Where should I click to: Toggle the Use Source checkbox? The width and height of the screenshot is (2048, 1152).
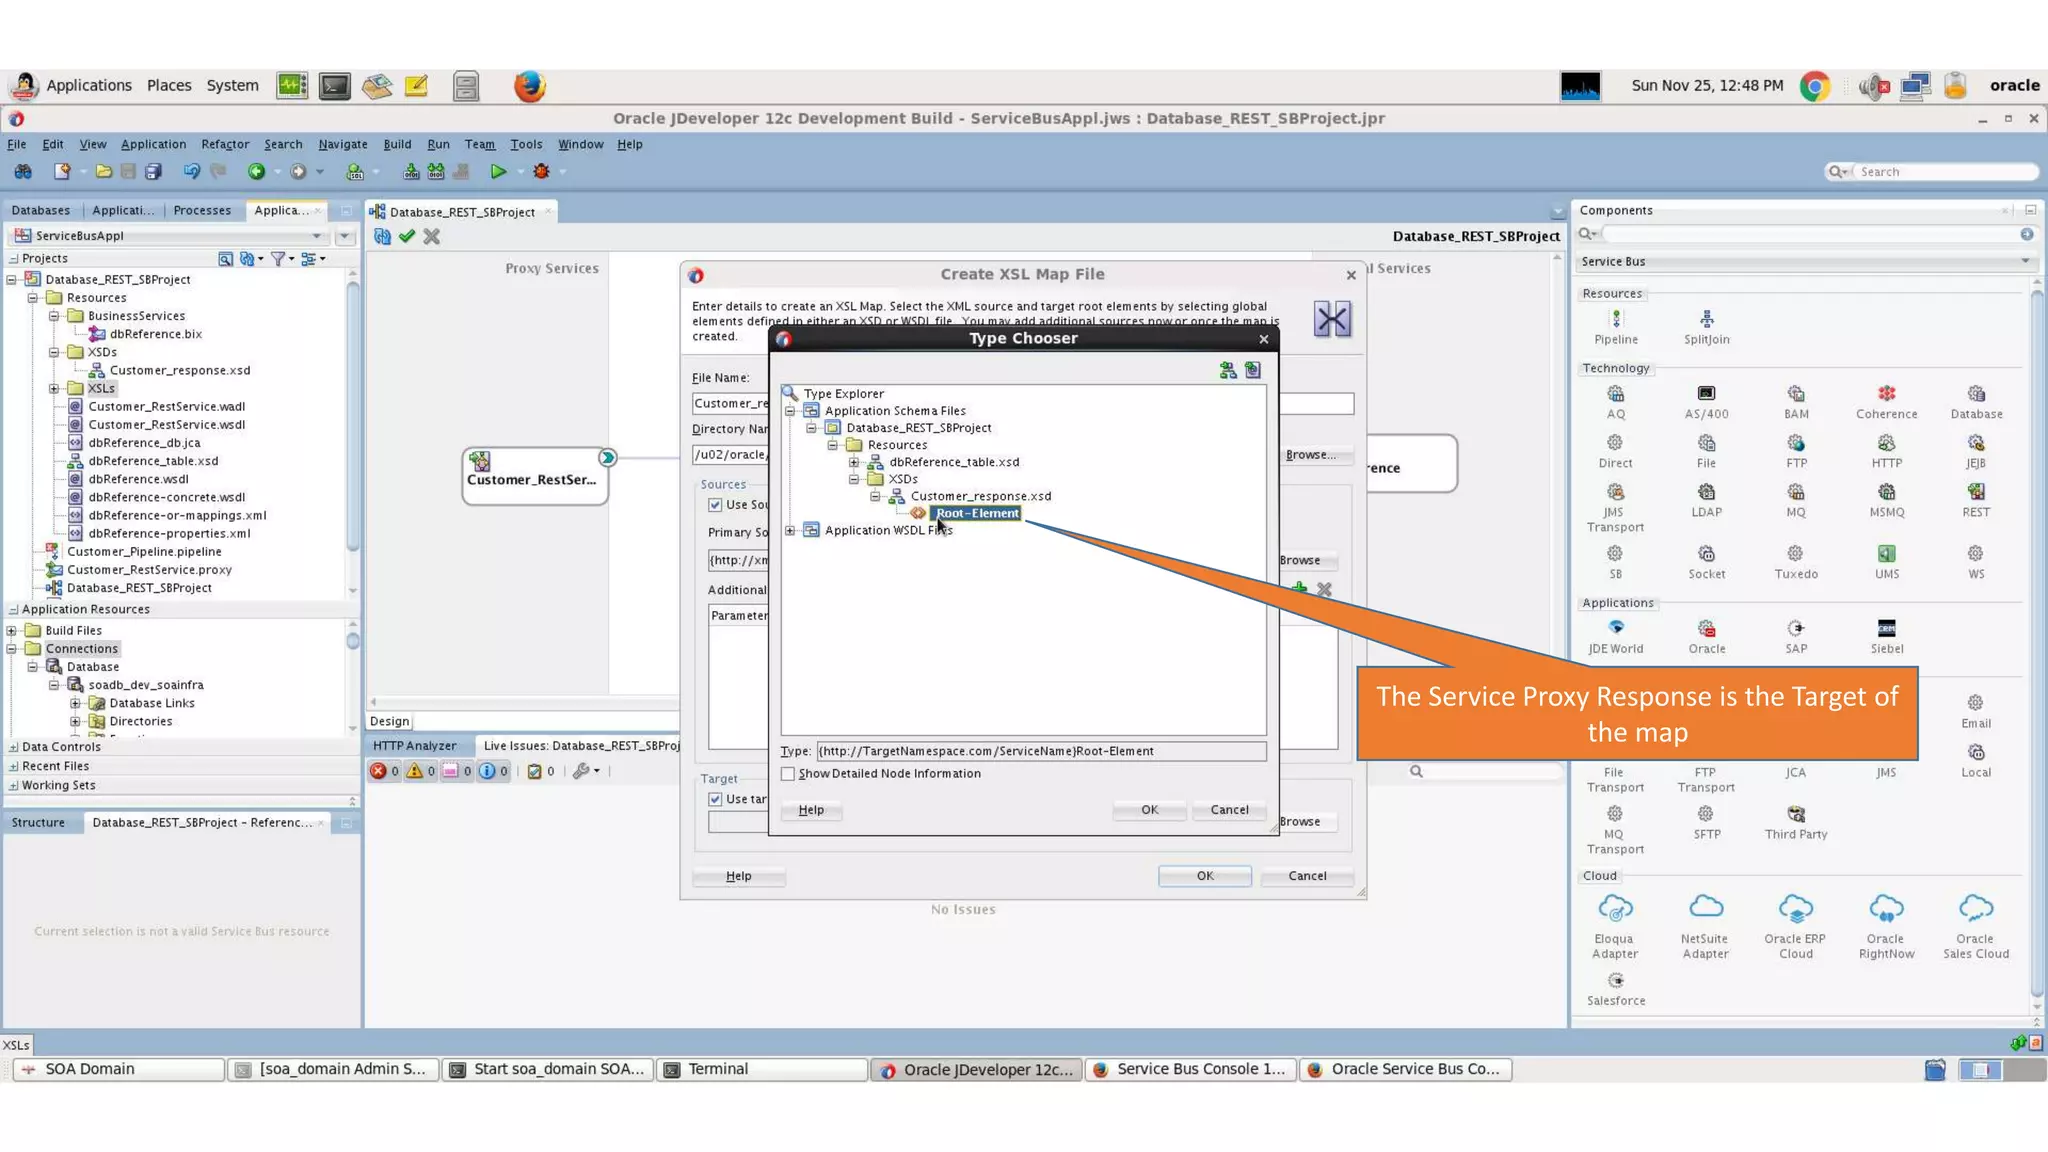point(715,505)
